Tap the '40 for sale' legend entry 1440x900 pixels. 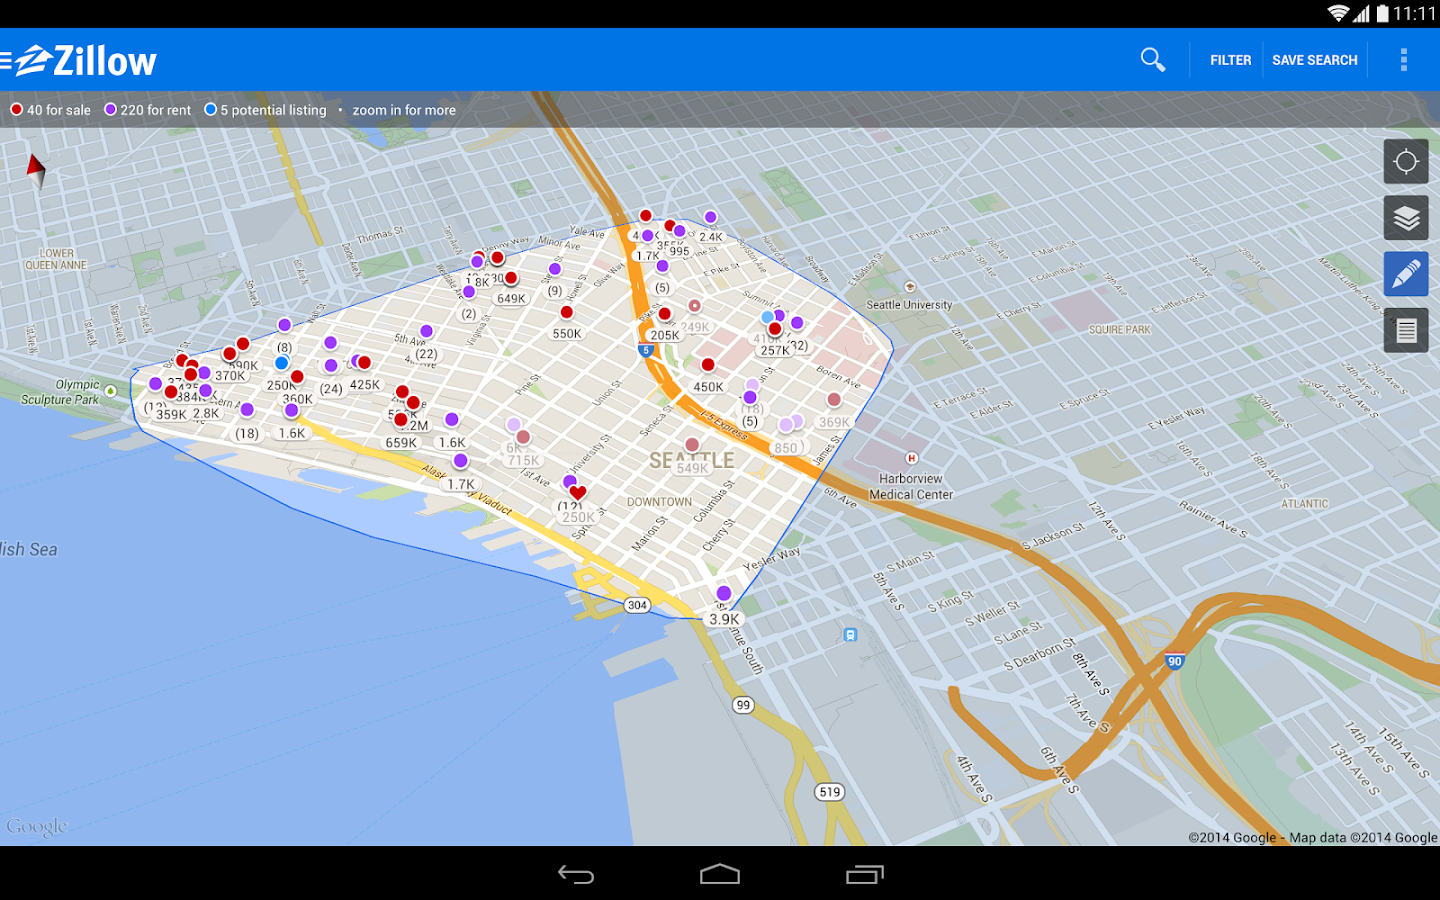tap(51, 110)
